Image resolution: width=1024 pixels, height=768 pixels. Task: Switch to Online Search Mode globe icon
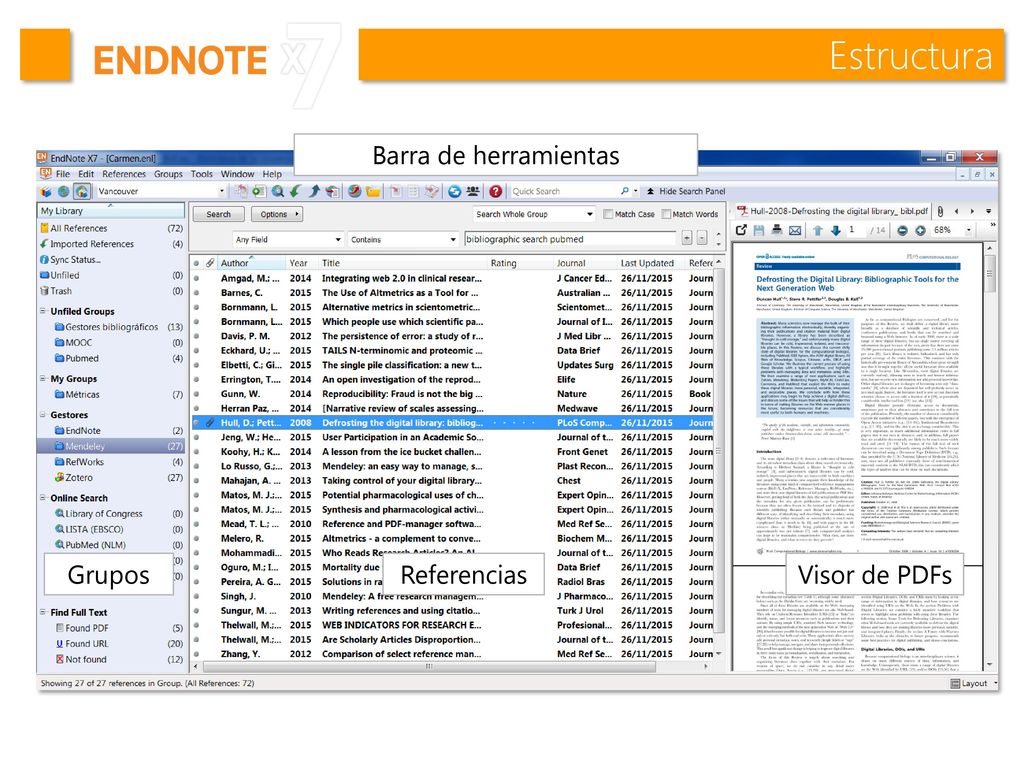pos(63,191)
